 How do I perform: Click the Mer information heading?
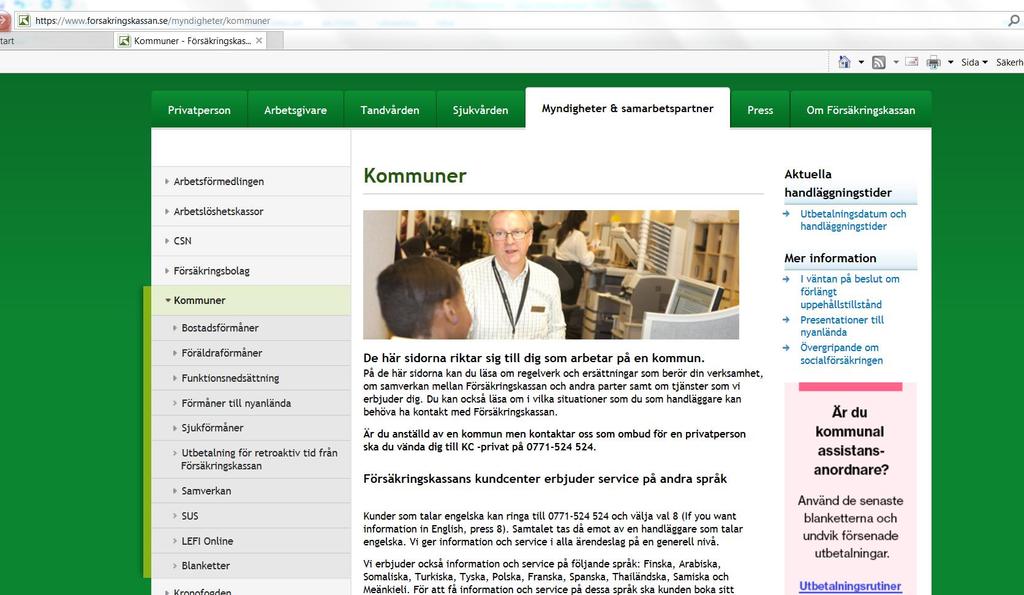click(830, 258)
